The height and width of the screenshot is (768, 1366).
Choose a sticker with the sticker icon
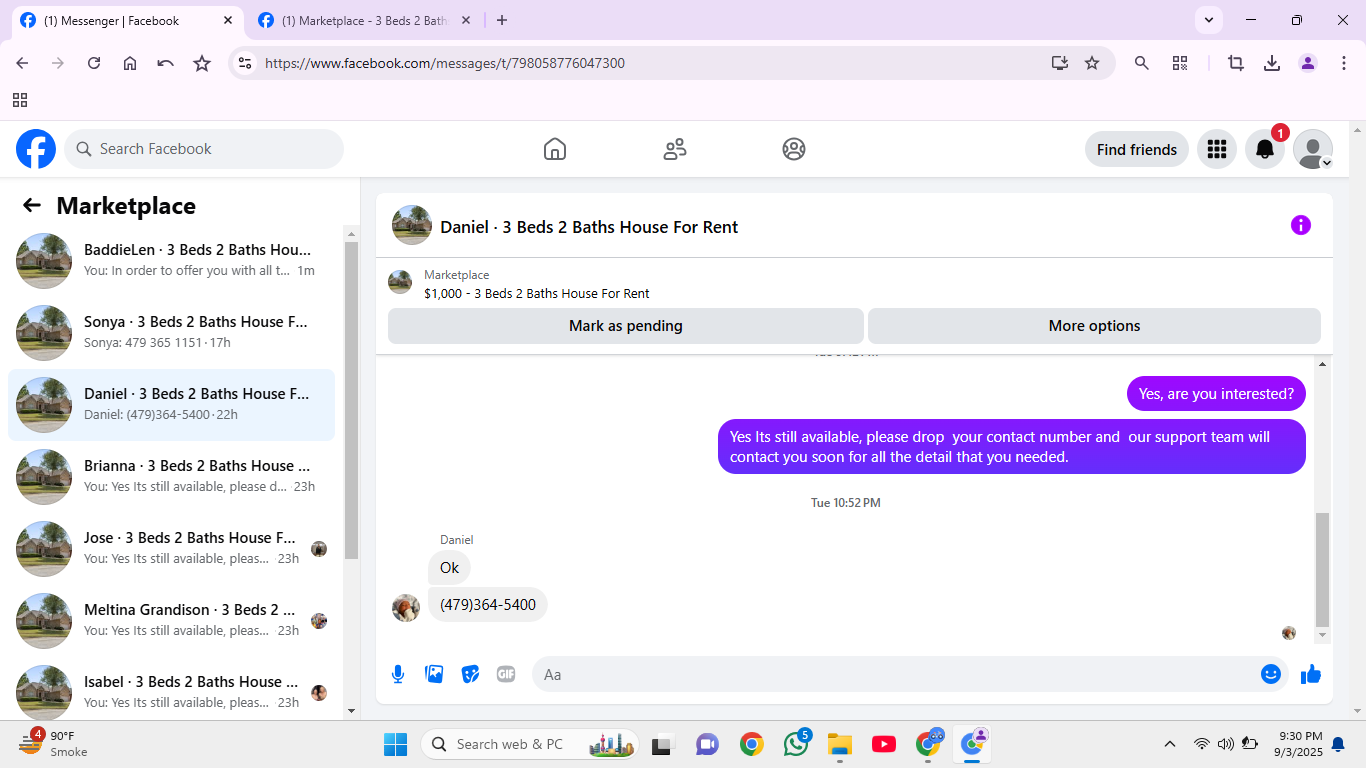[x=470, y=674]
